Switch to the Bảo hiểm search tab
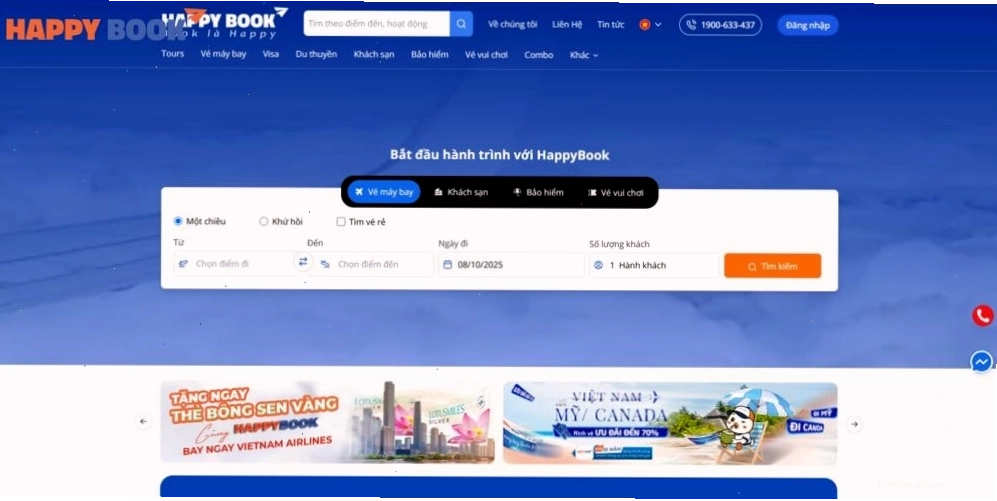This screenshot has width=997, height=501. (539, 192)
